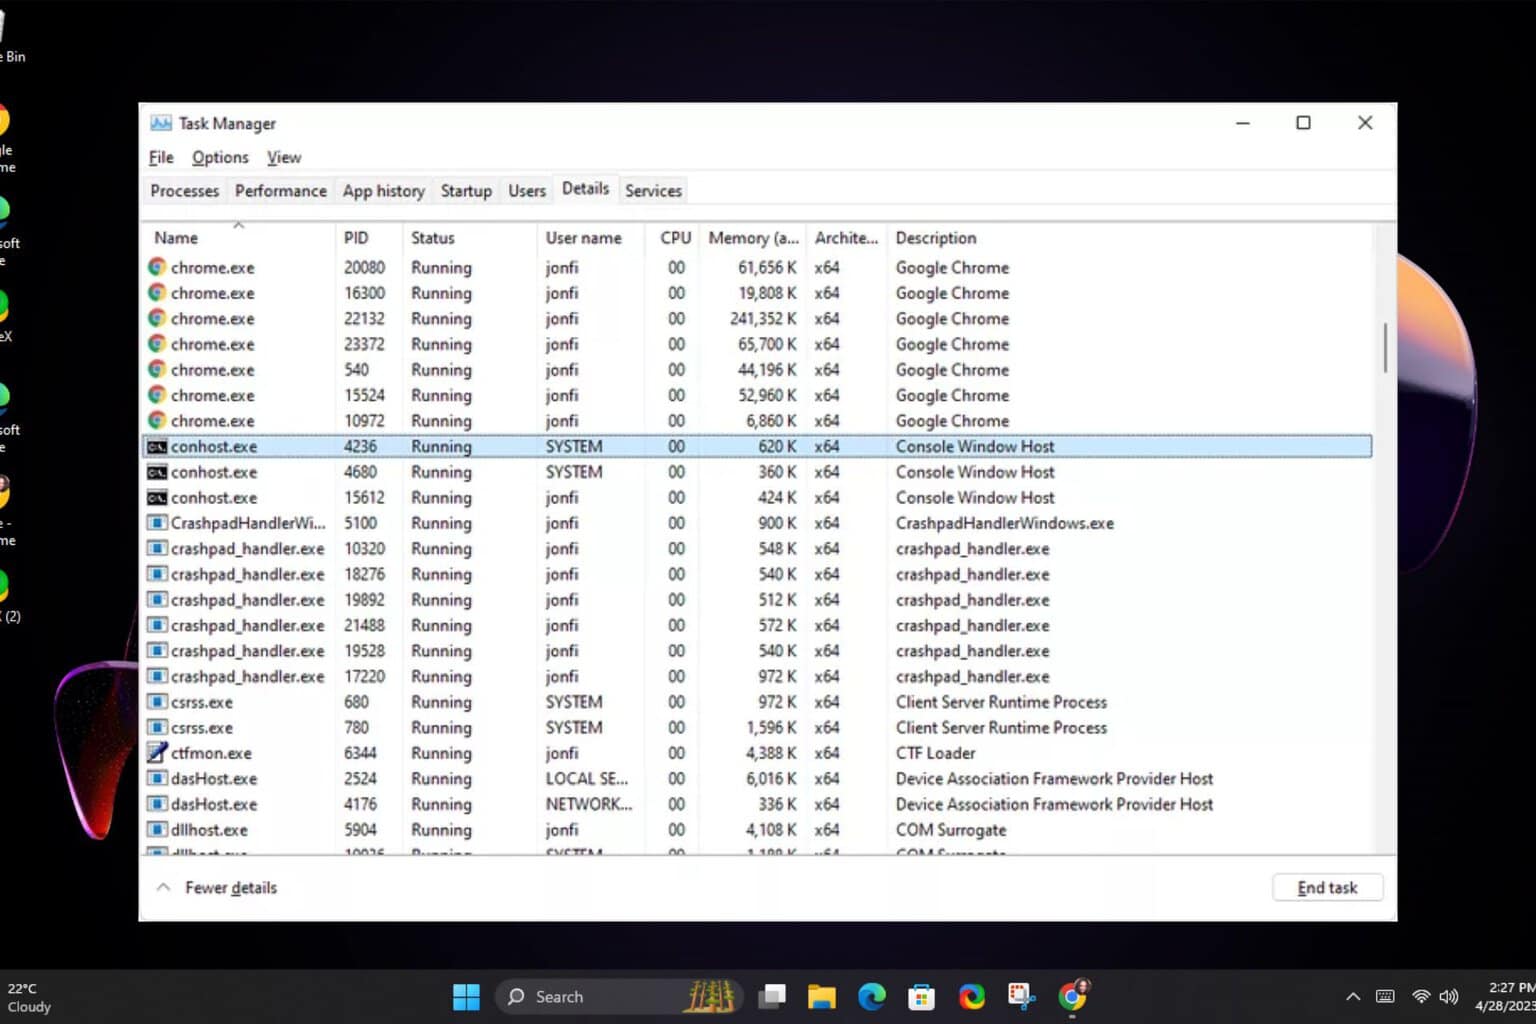This screenshot has height=1024, width=1536.
Task: Sort by Memory column header
Action: [x=753, y=238]
